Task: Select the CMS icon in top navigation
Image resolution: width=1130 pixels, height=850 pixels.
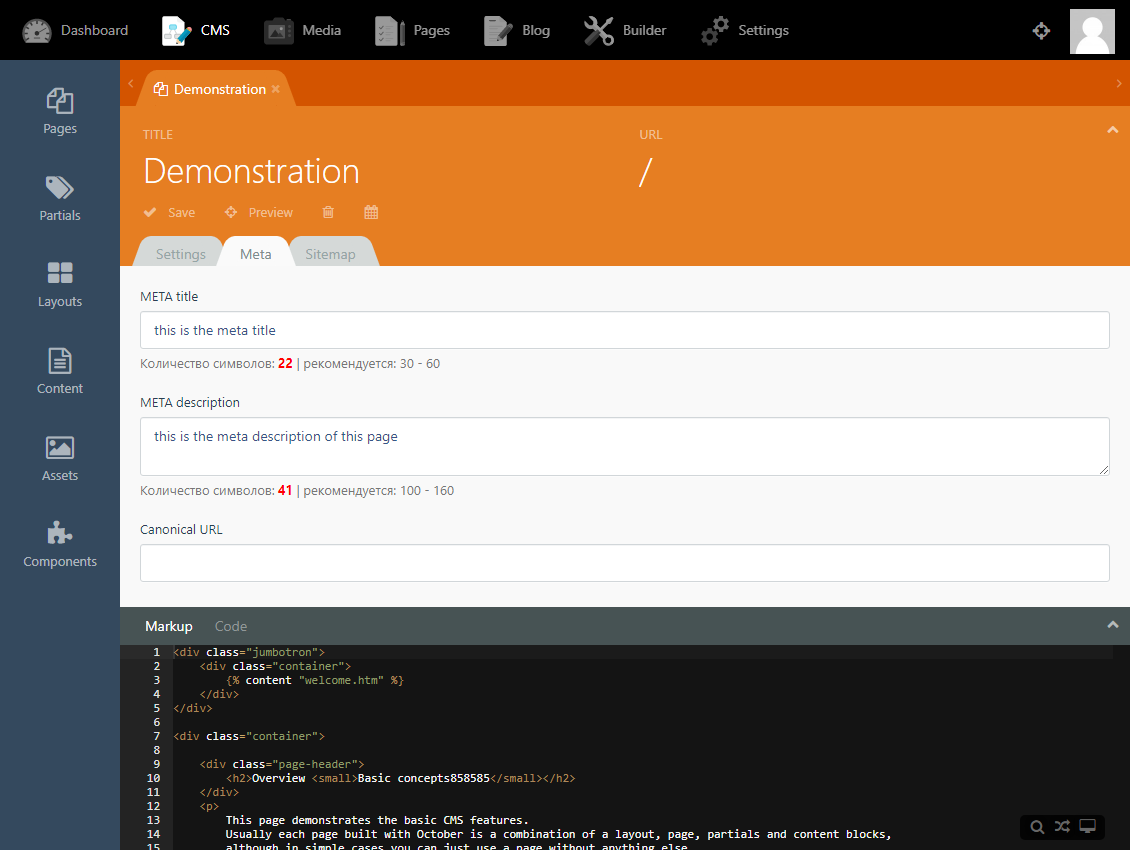Action: pyautogui.click(x=177, y=31)
